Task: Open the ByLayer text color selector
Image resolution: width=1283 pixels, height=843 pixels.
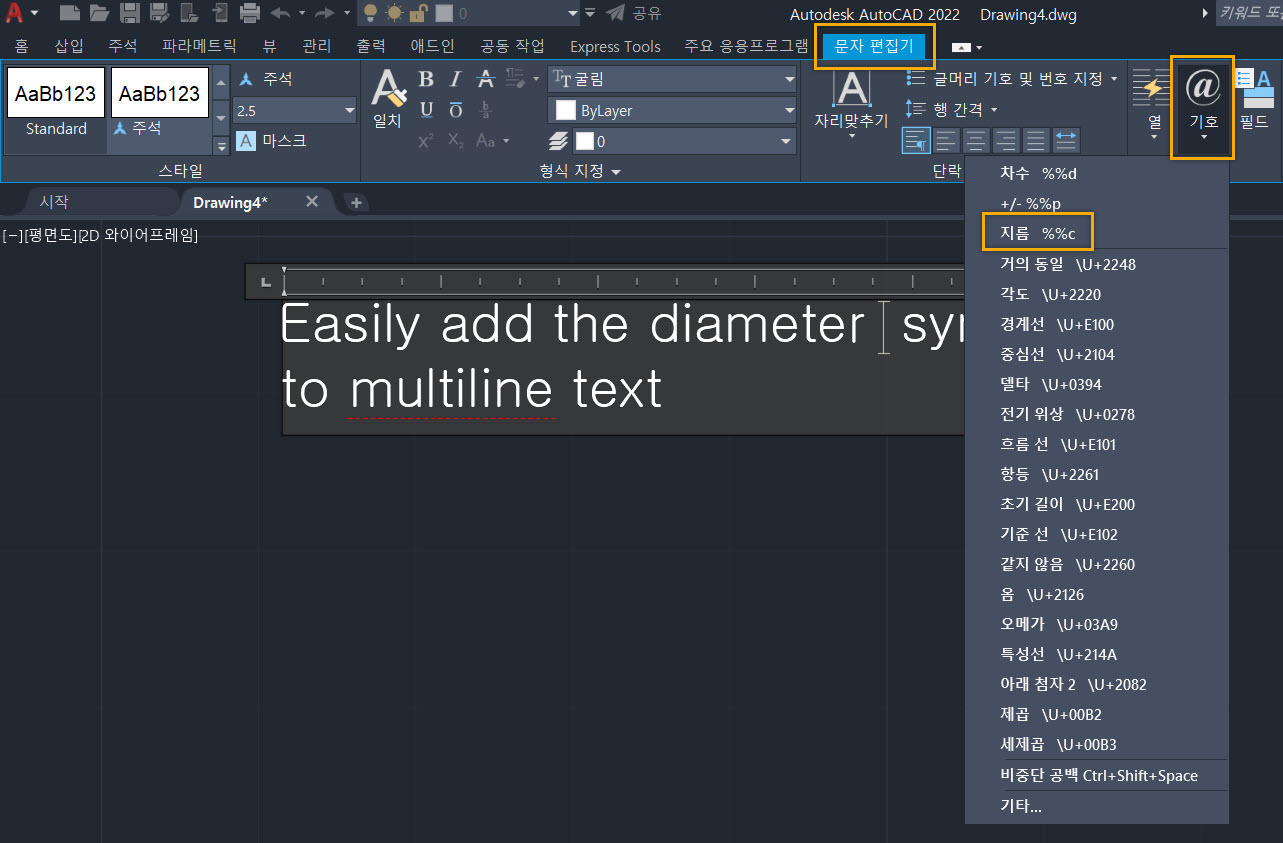Action: click(672, 111)
